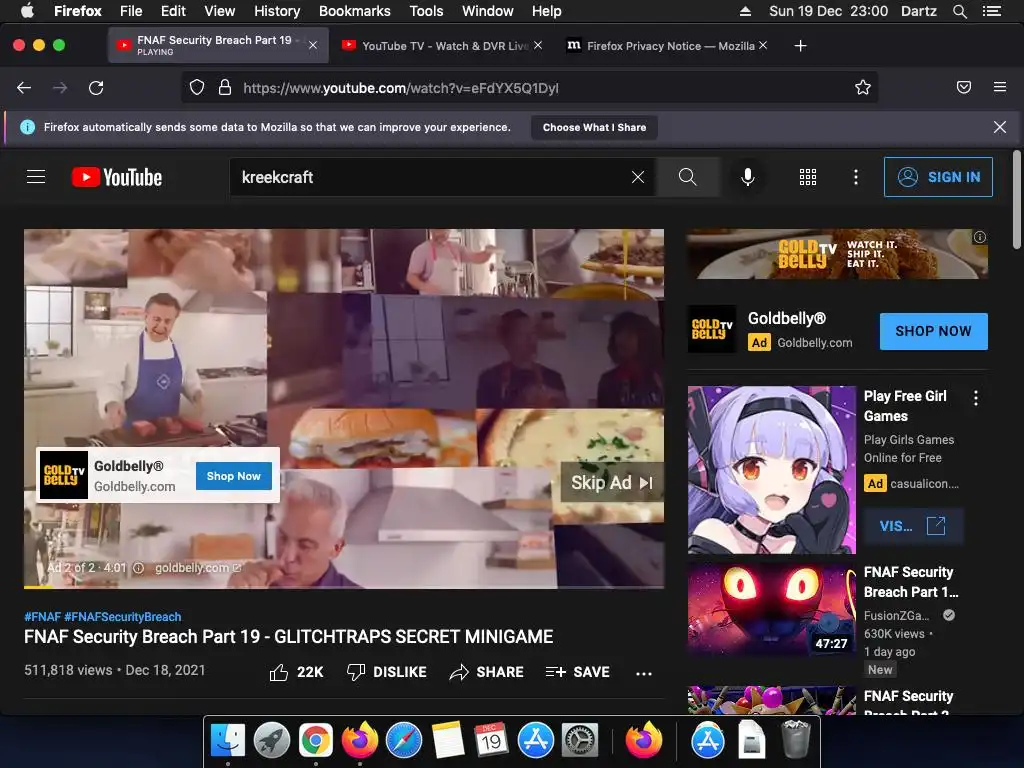The height and width of the screenshot is (768, 1024).
Task: Open the Tools menu
Action: click(426, 11)
